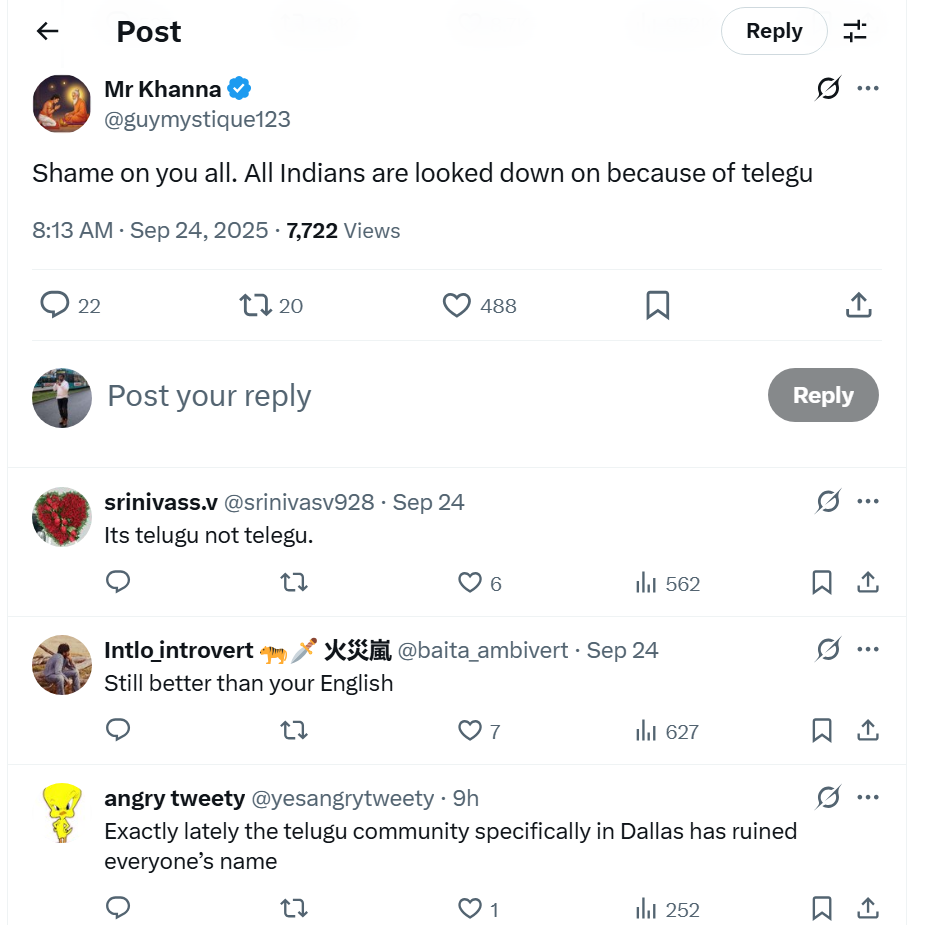Bookmark Mr Khanna's post
926x925 pixels.
657,305
